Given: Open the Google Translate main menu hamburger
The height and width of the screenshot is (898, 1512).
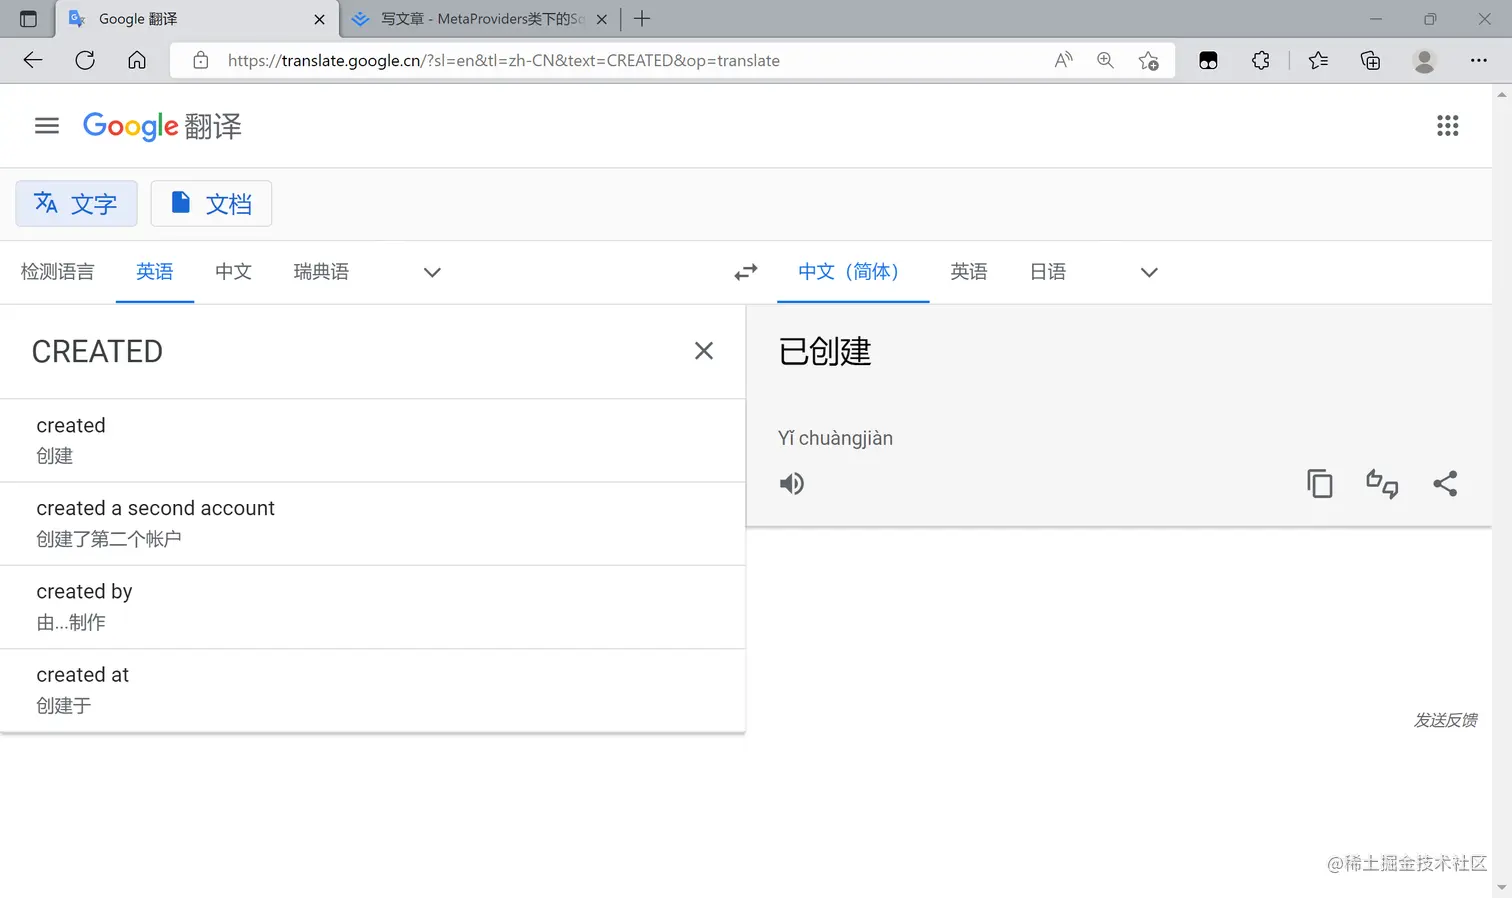Looking at the screenshot, I should (x=47, y=126).
